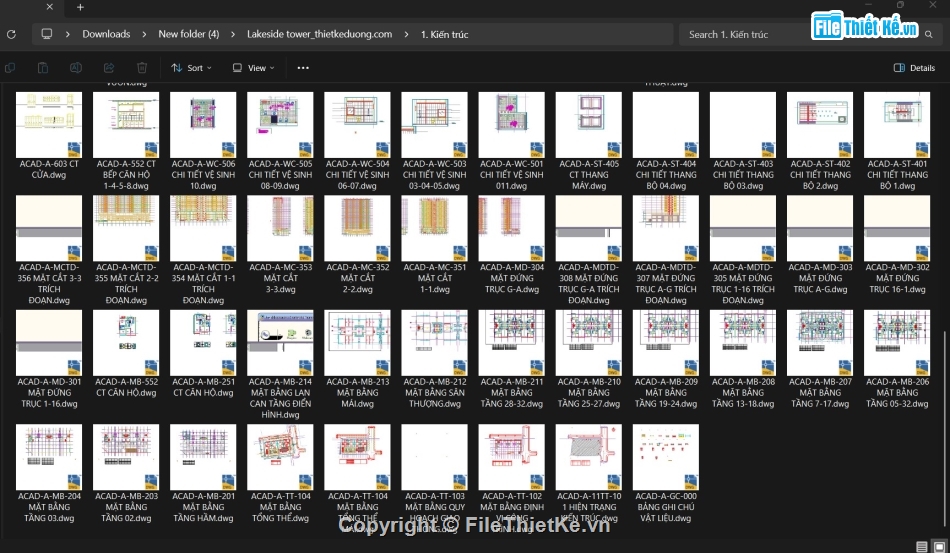Select ACAD-A-MC-353 MẶT CẮT 3-3.dwg

click(280, 245)
